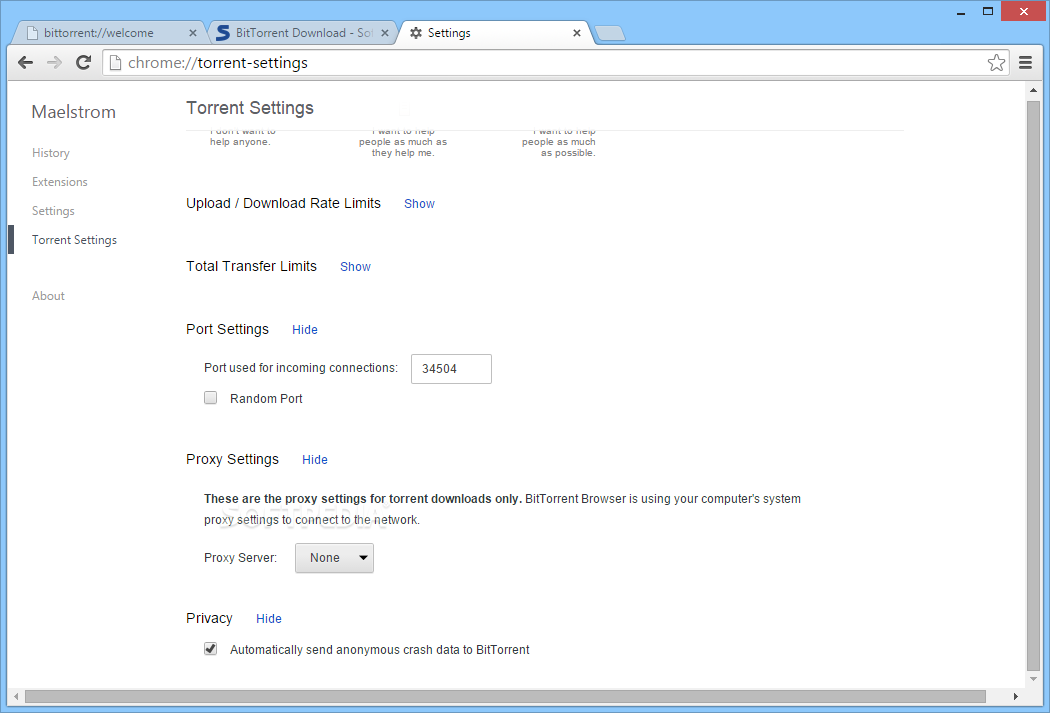Enable the Random Port checkbox
This screenshot has height=713, width=1050.
210,398
